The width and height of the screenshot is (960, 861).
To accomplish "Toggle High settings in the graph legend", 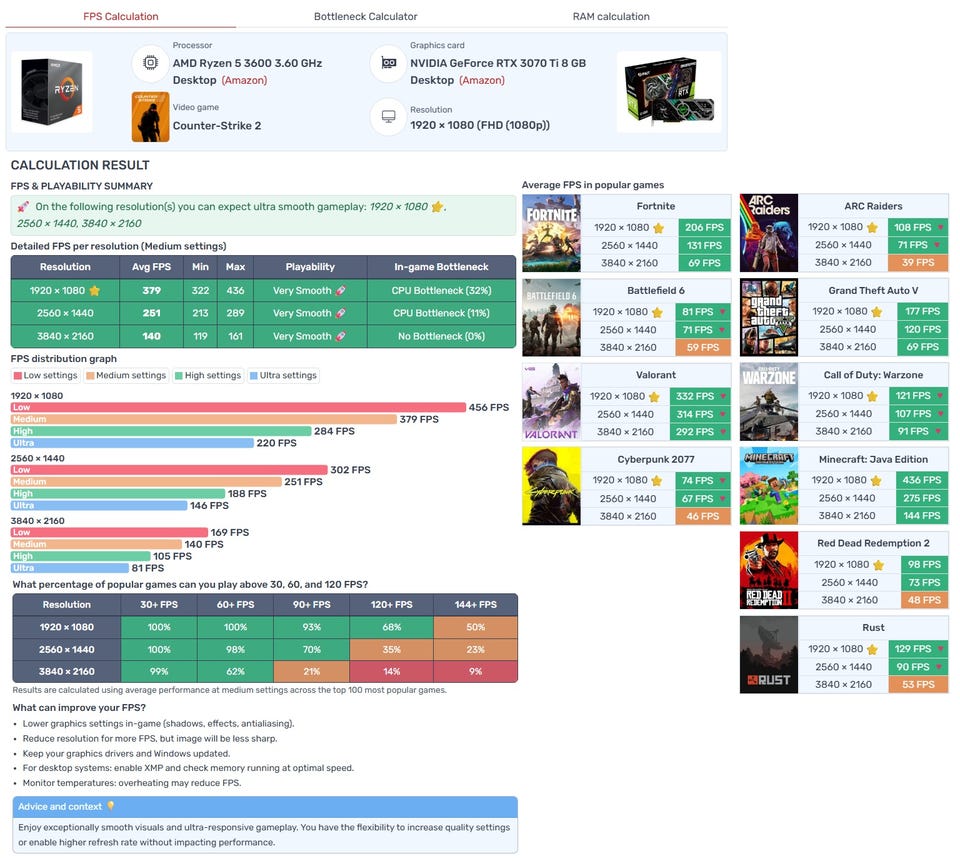I will (208, 375).
